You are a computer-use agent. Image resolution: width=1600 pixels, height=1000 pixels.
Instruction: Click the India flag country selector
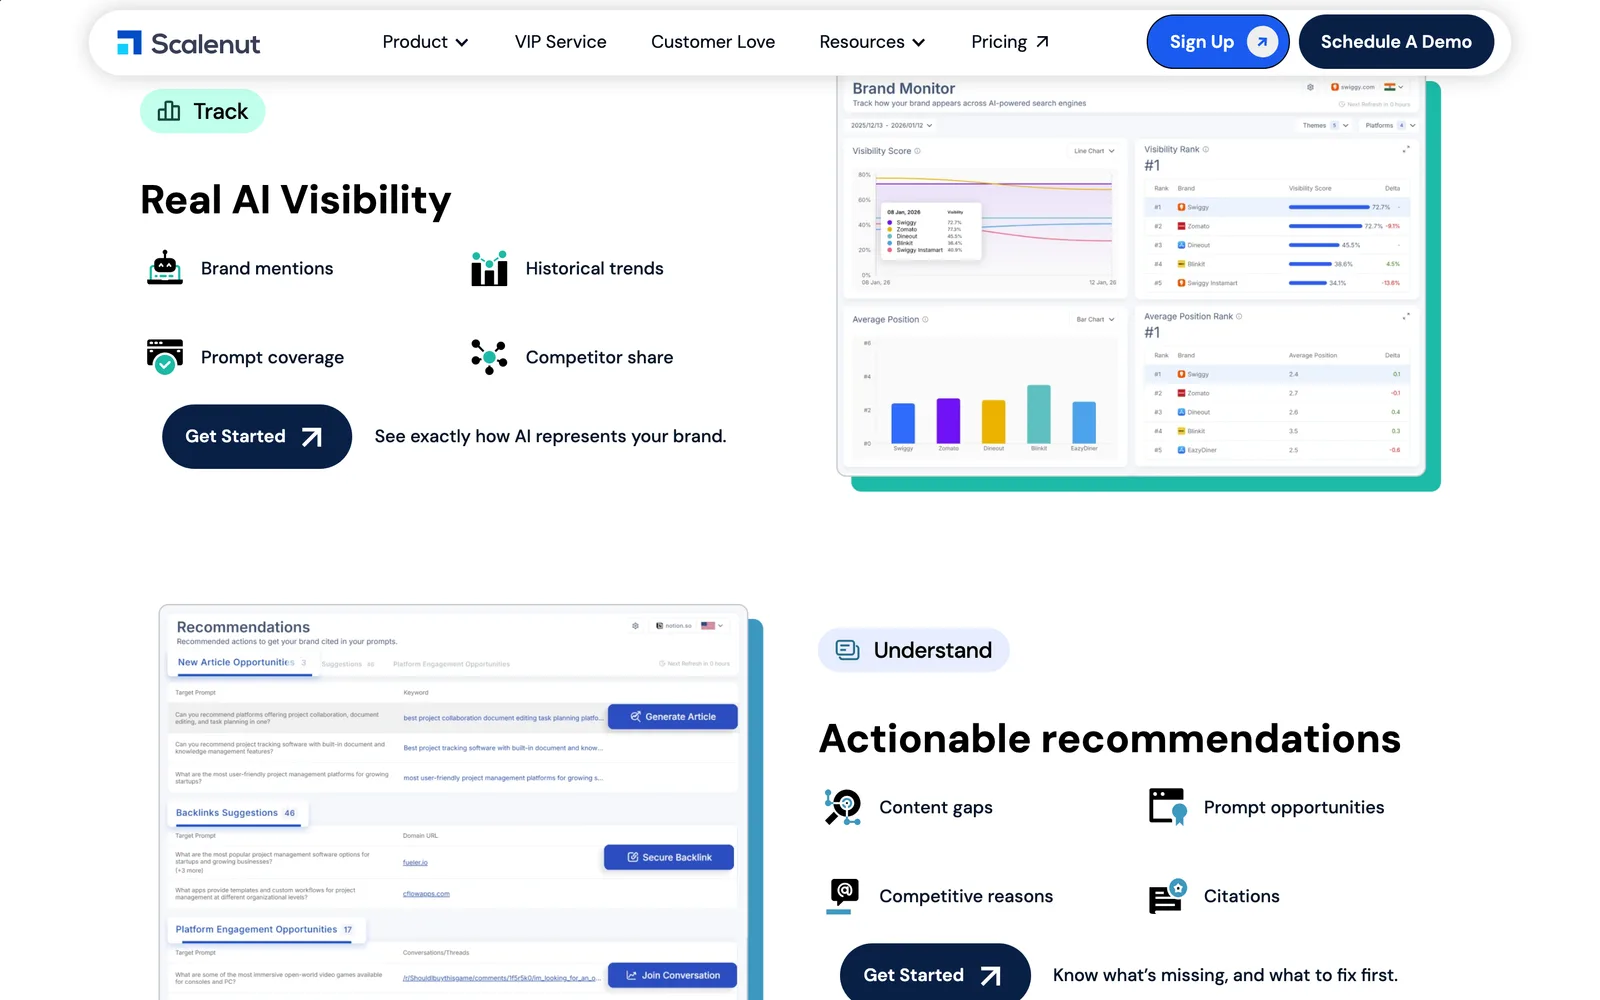pyautogui.click(x=1394, y=88)
